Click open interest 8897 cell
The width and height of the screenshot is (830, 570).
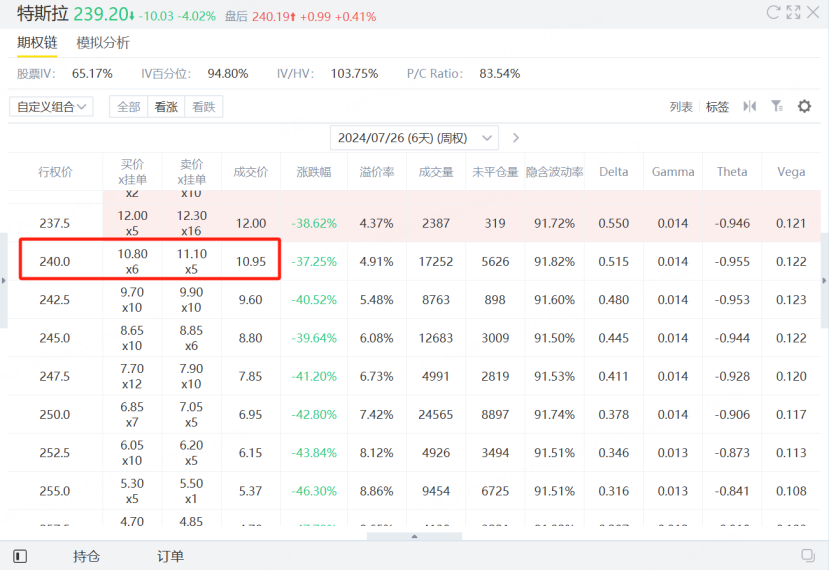pyautogui.click(x=495, y=414)
